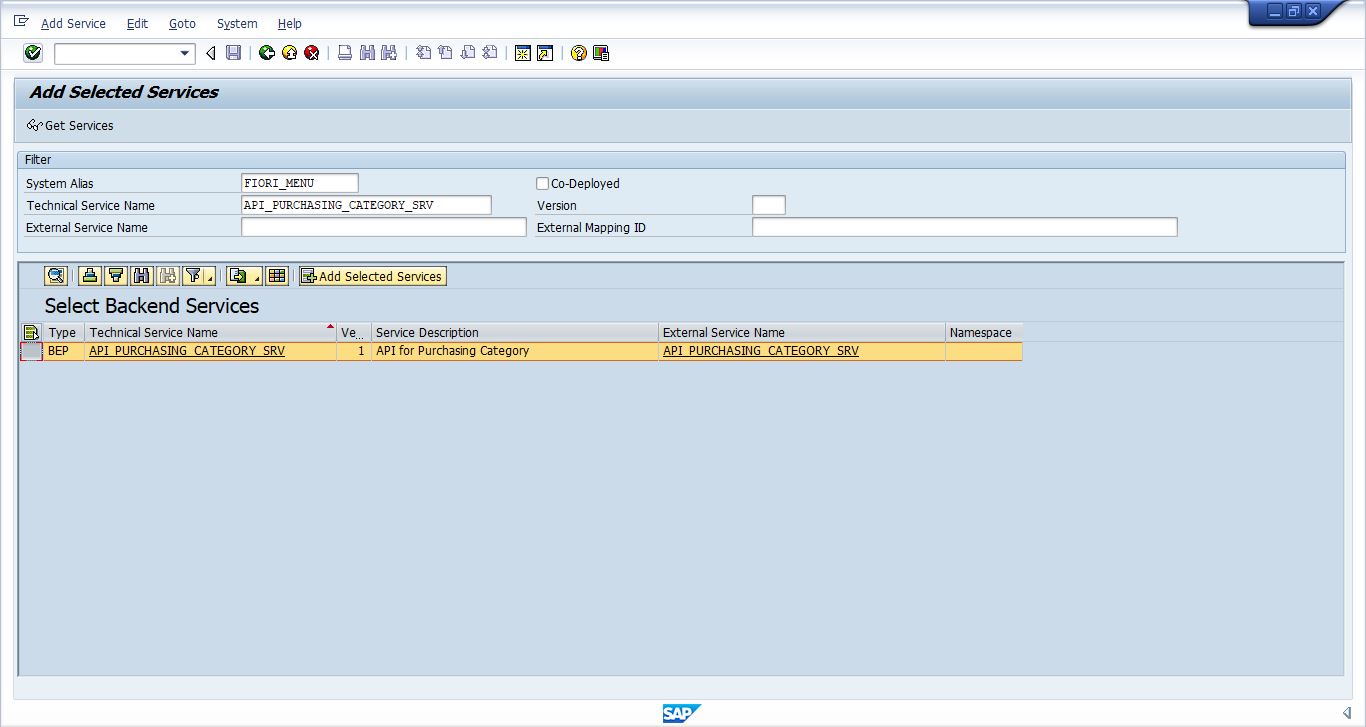The height and width of the screenshot is (727, 1366).
Task: Open the Edit menu
Action: pyautogui.click(x=137, y=23)
